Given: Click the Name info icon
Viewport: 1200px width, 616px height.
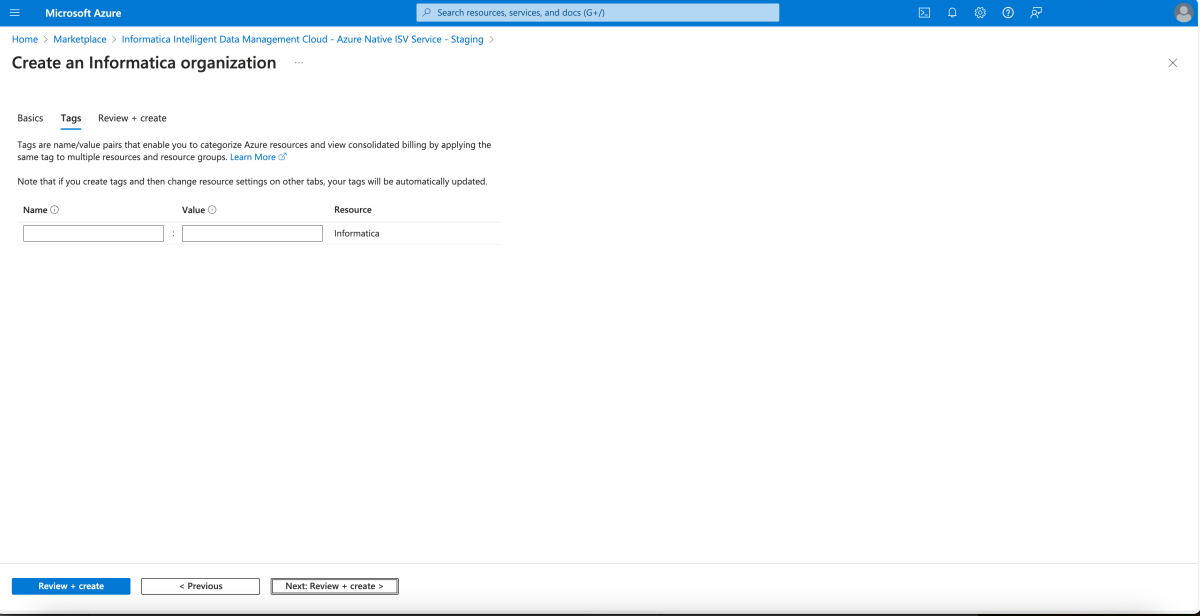Looking at the screenshot, I should pyautogui.click(x=55, y=210).
